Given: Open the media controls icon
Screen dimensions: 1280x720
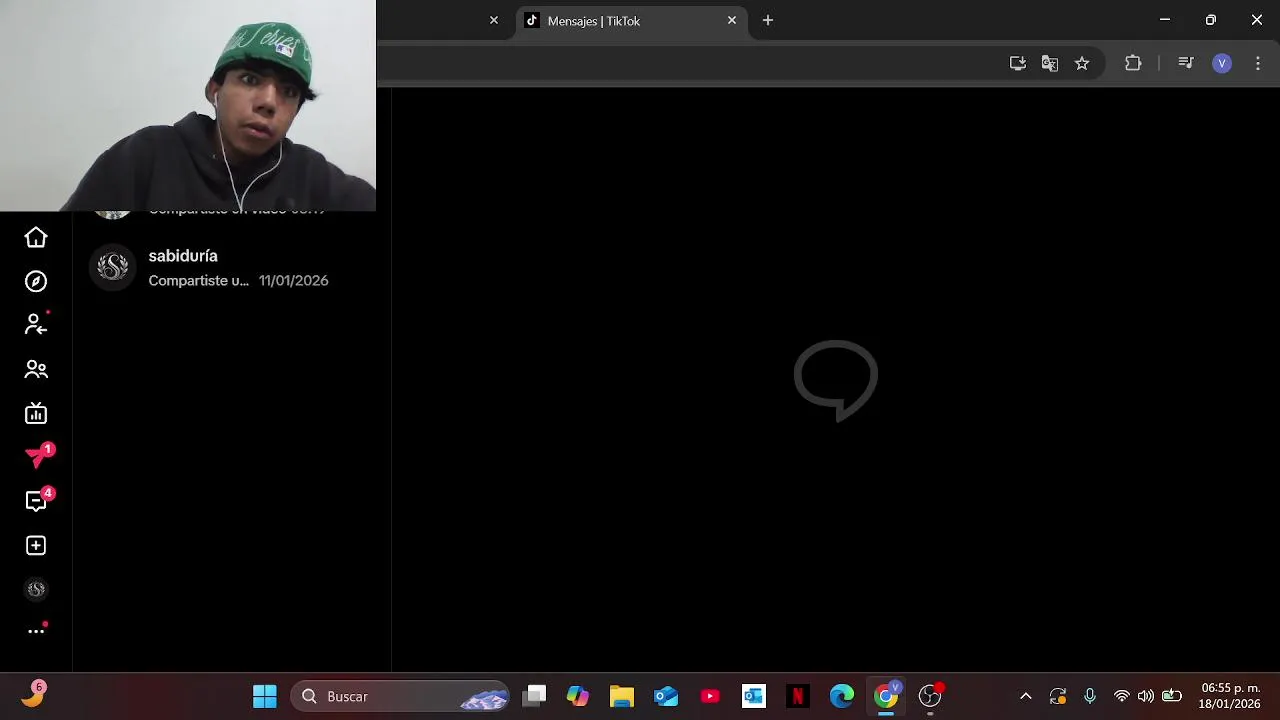Looking at the screenshot, I should pyautogui.click(x=1186, y=63).
